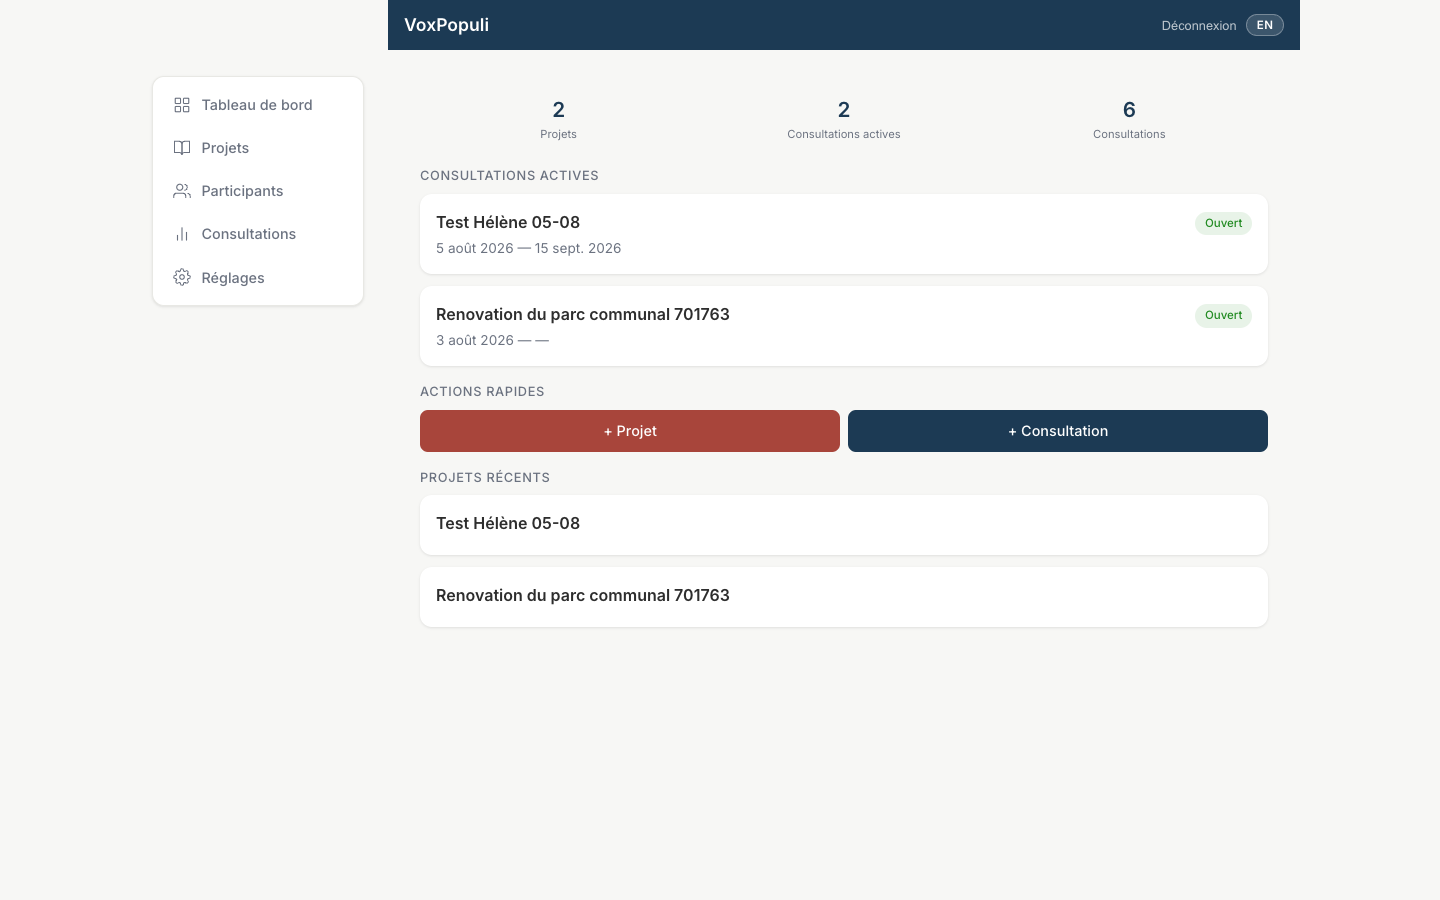Open recent project Renovation du parc communal 701763
1440x900 pixels.
click(x=844, y=597)
